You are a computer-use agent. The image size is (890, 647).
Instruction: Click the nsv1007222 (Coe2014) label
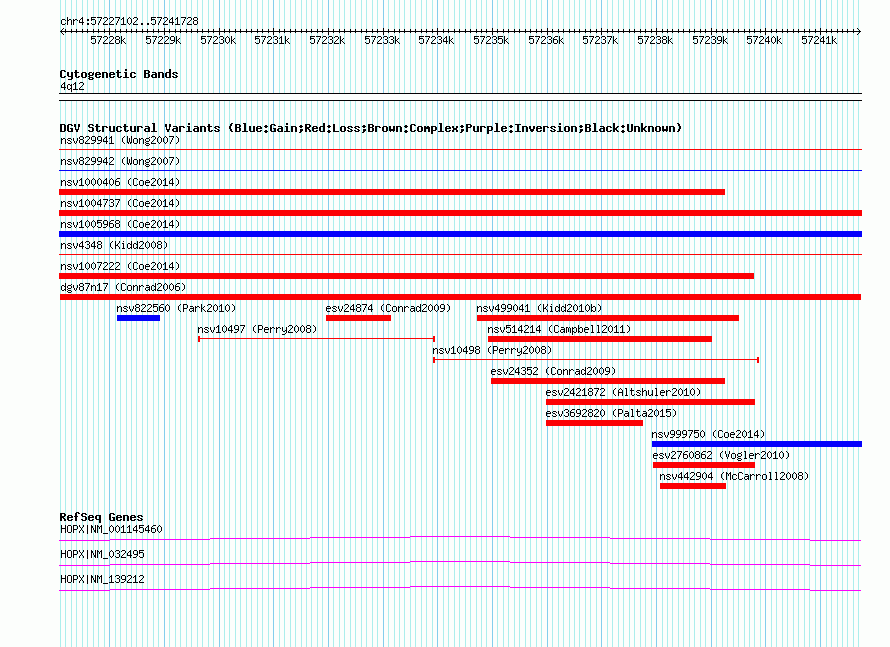coord(120,266)
